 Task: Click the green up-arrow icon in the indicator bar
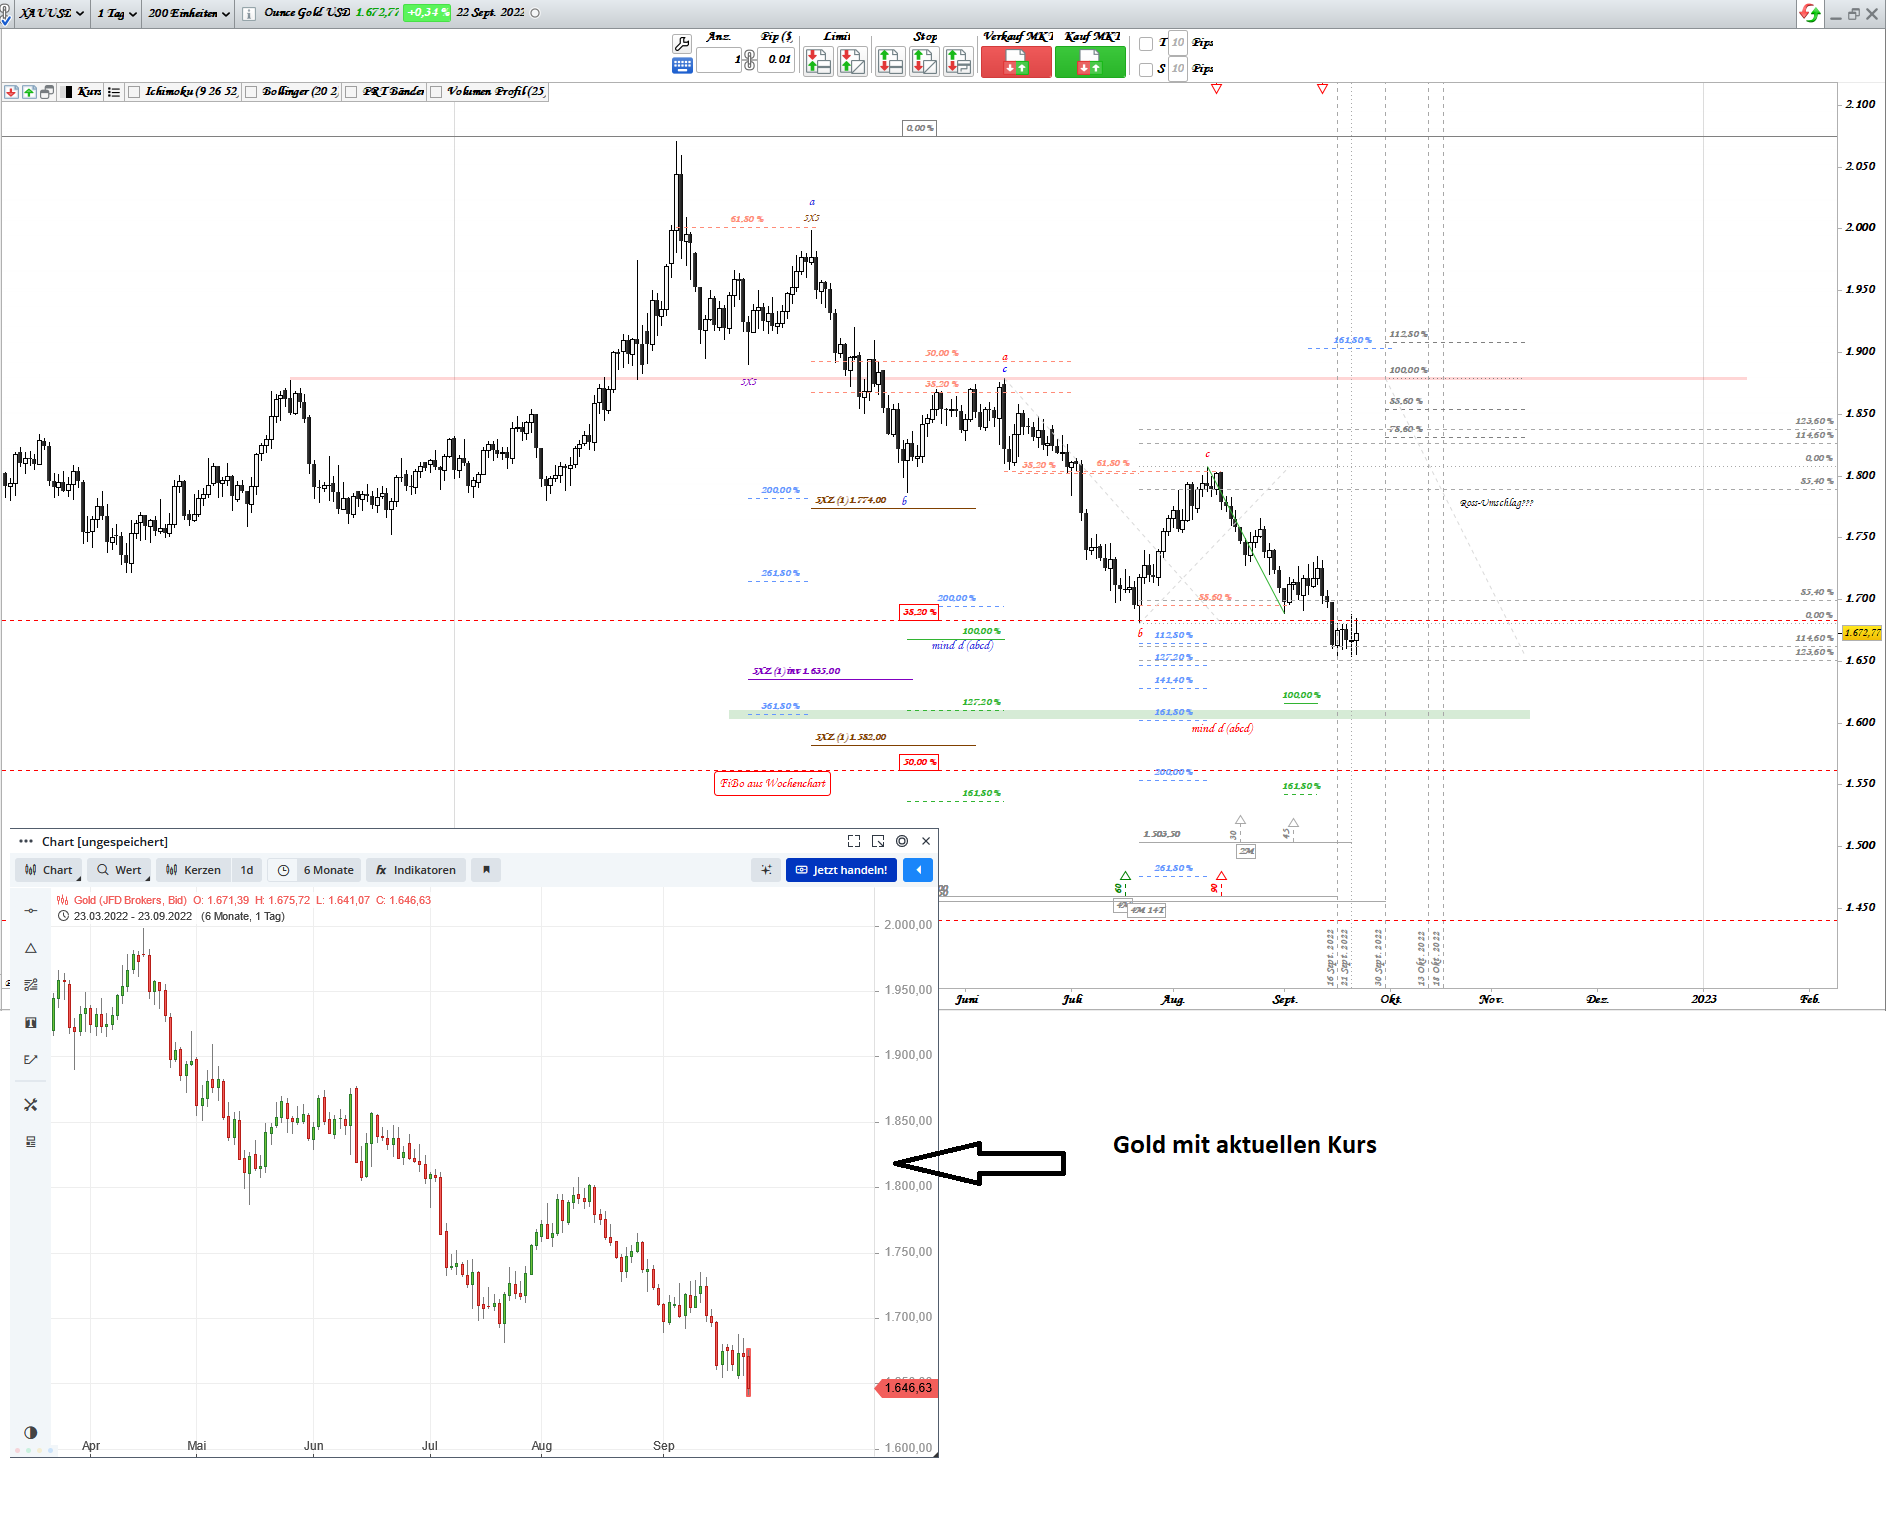(x=29, y=92)
